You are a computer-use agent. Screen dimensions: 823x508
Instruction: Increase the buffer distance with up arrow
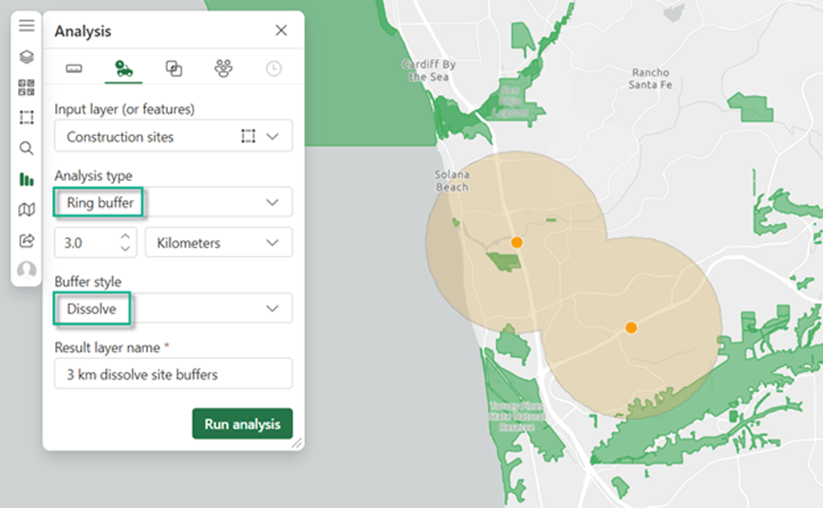click(125, 237)
